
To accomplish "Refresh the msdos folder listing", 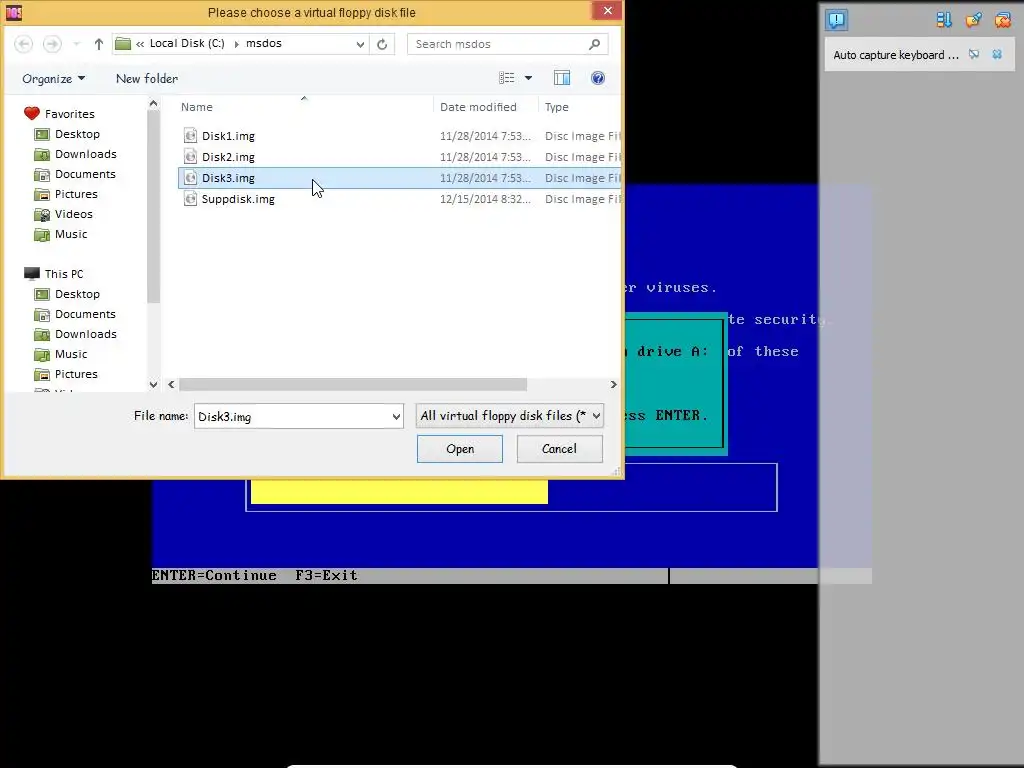I will point(382,44).
